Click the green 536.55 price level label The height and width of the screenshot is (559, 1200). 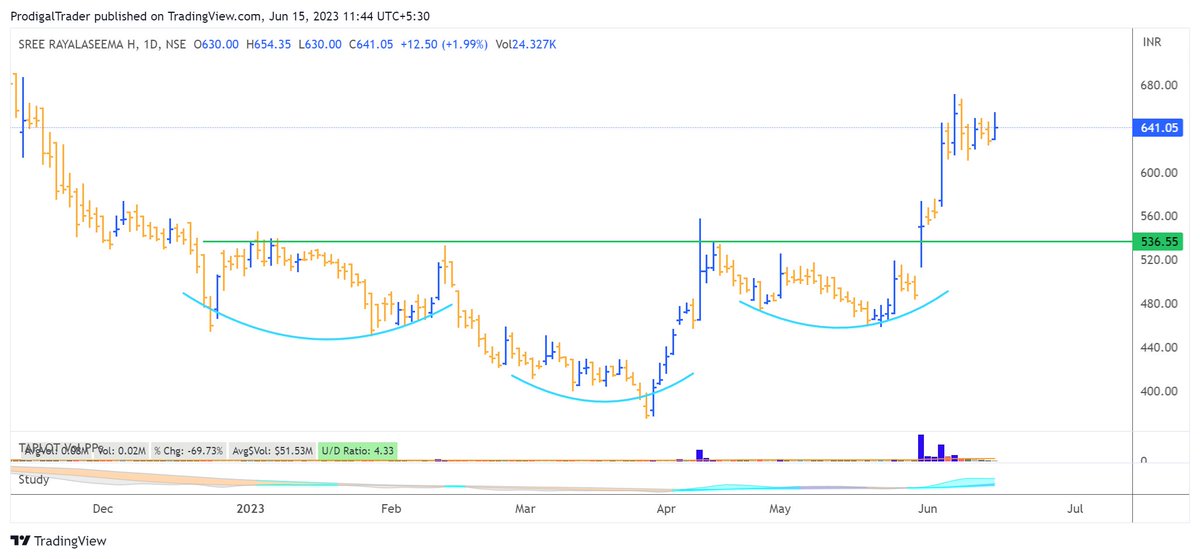(x=1157, y=242)
